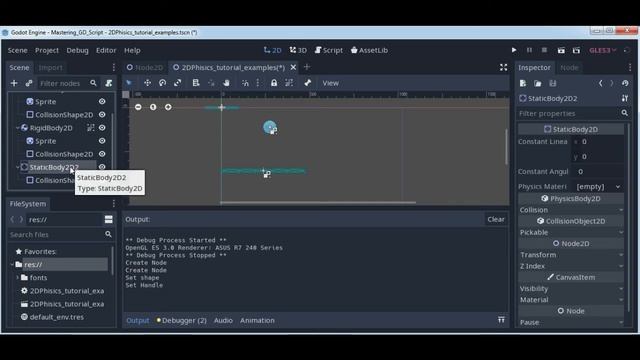Open the Editor menu

pos(106,50)
